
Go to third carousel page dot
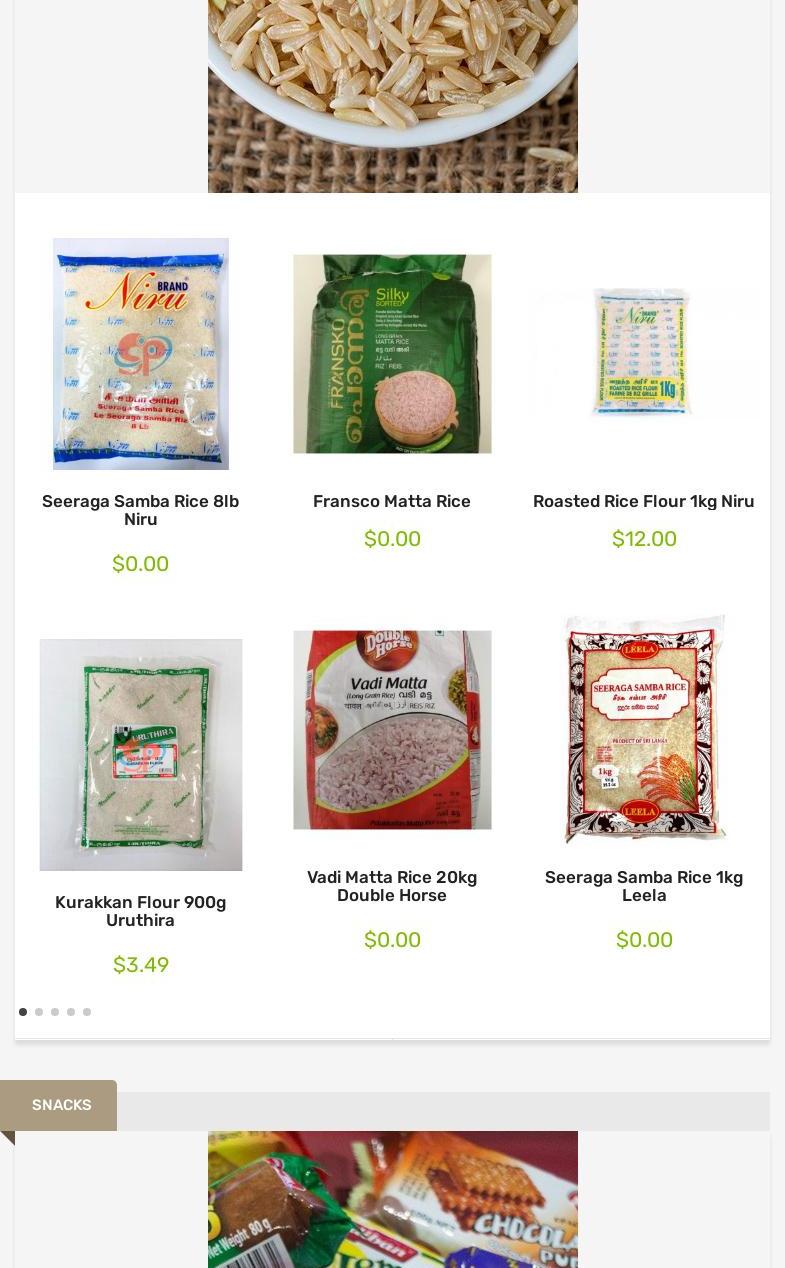(x=55, y=1012)
